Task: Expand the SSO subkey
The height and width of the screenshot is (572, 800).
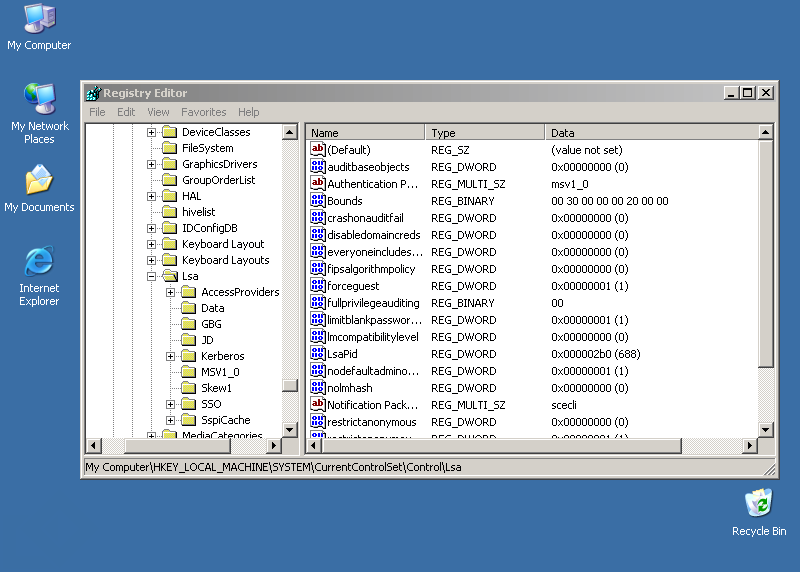Action: 170,404
